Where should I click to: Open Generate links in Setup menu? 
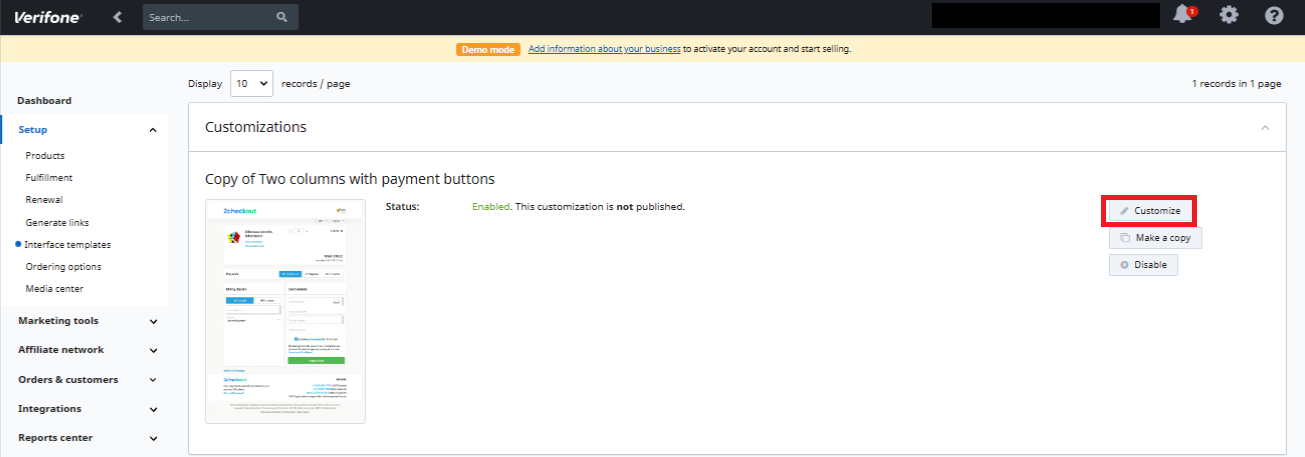click(x=57, y=222)
